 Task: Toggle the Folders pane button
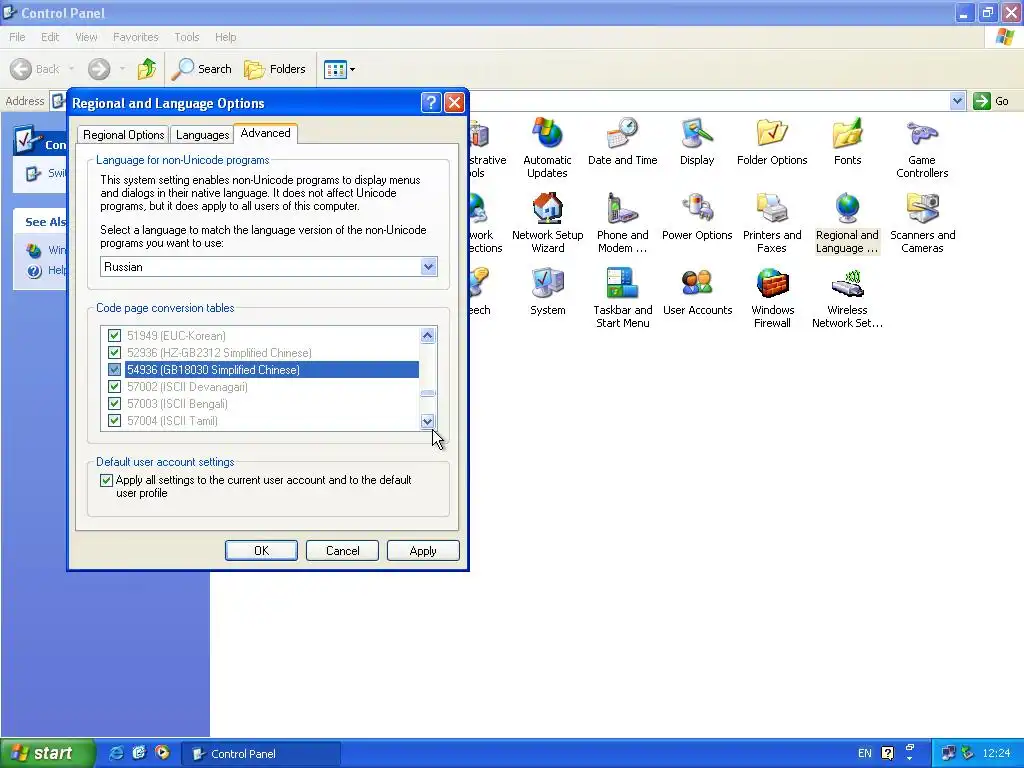pyautogui.click(x=274, y=69)
